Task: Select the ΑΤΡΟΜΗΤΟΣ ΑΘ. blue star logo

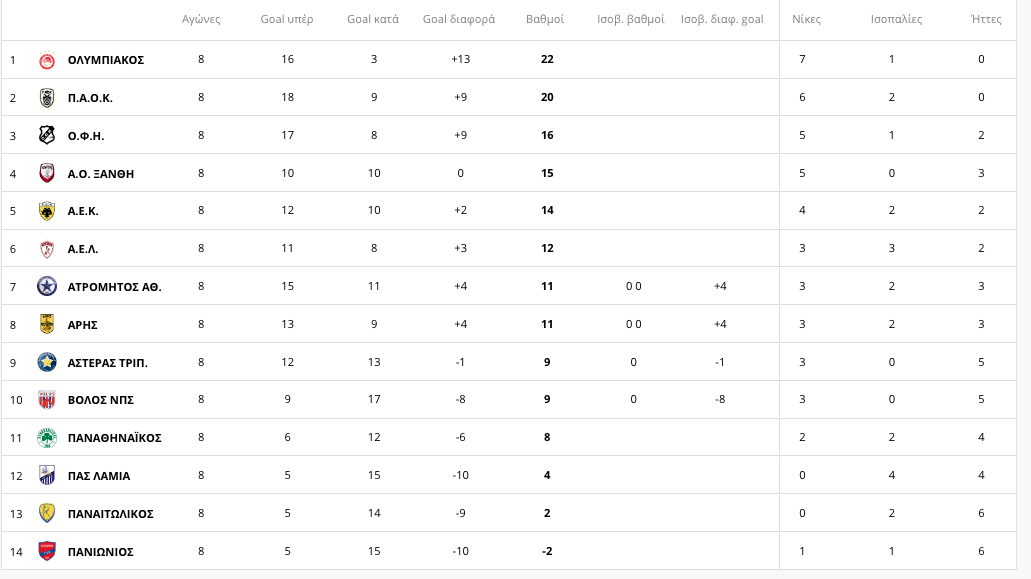Action: click(47, 287)
